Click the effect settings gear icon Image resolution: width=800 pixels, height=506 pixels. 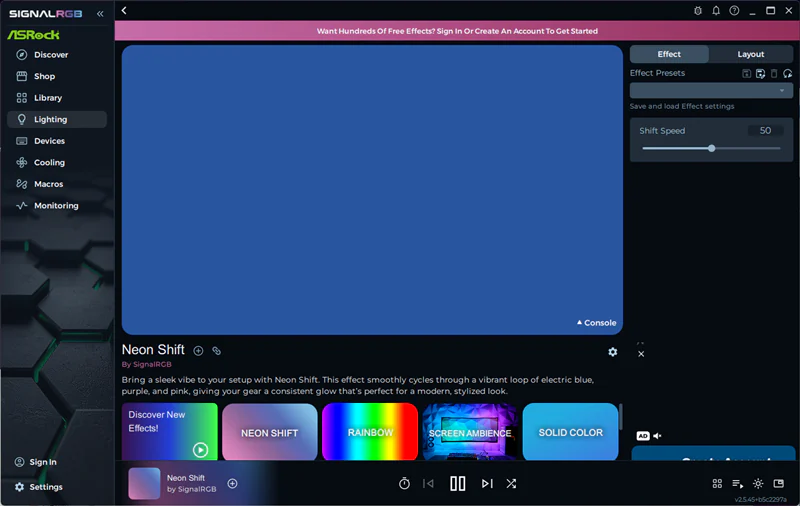[612, 352]
